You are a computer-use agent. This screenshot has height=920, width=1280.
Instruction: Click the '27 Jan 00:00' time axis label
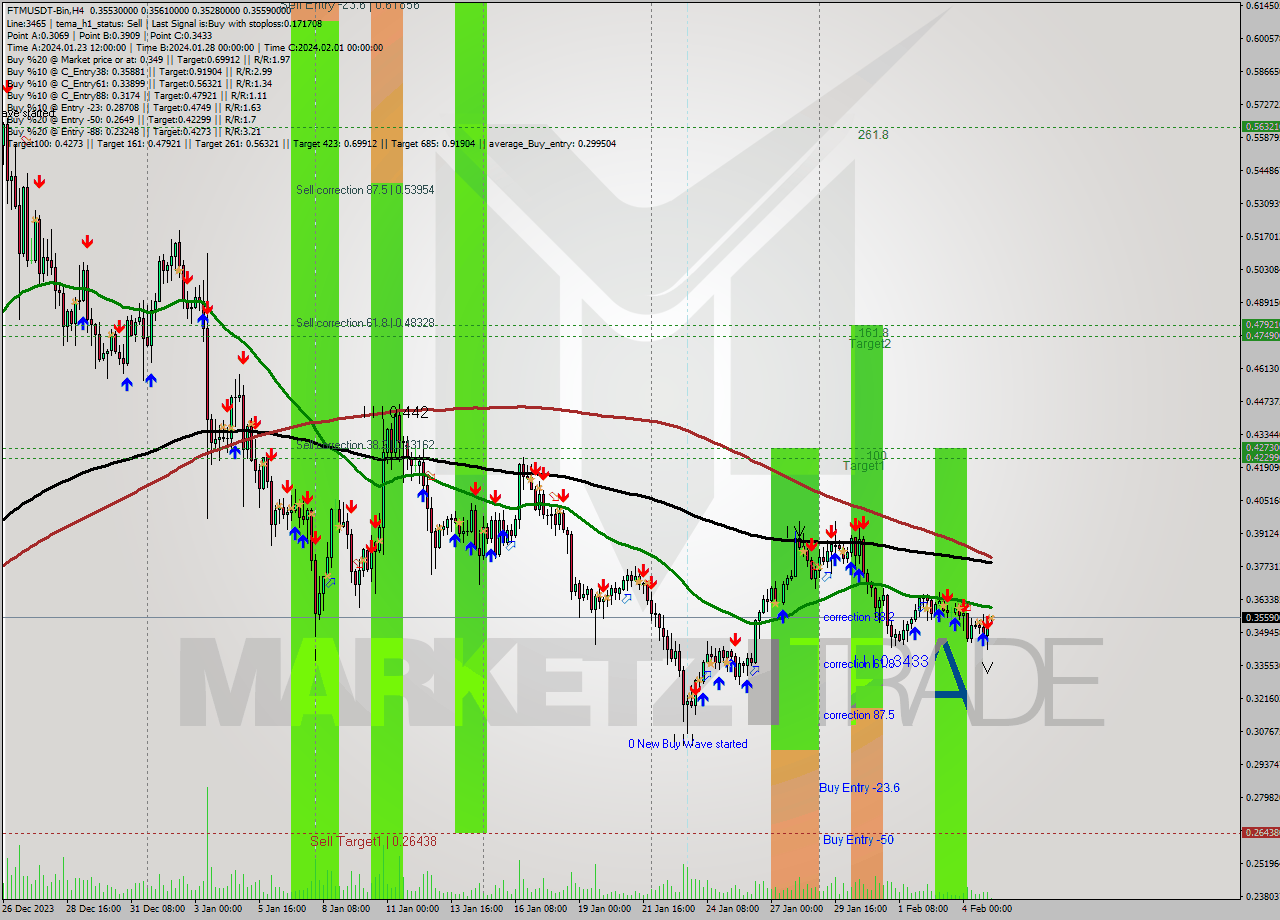[797, 909]
